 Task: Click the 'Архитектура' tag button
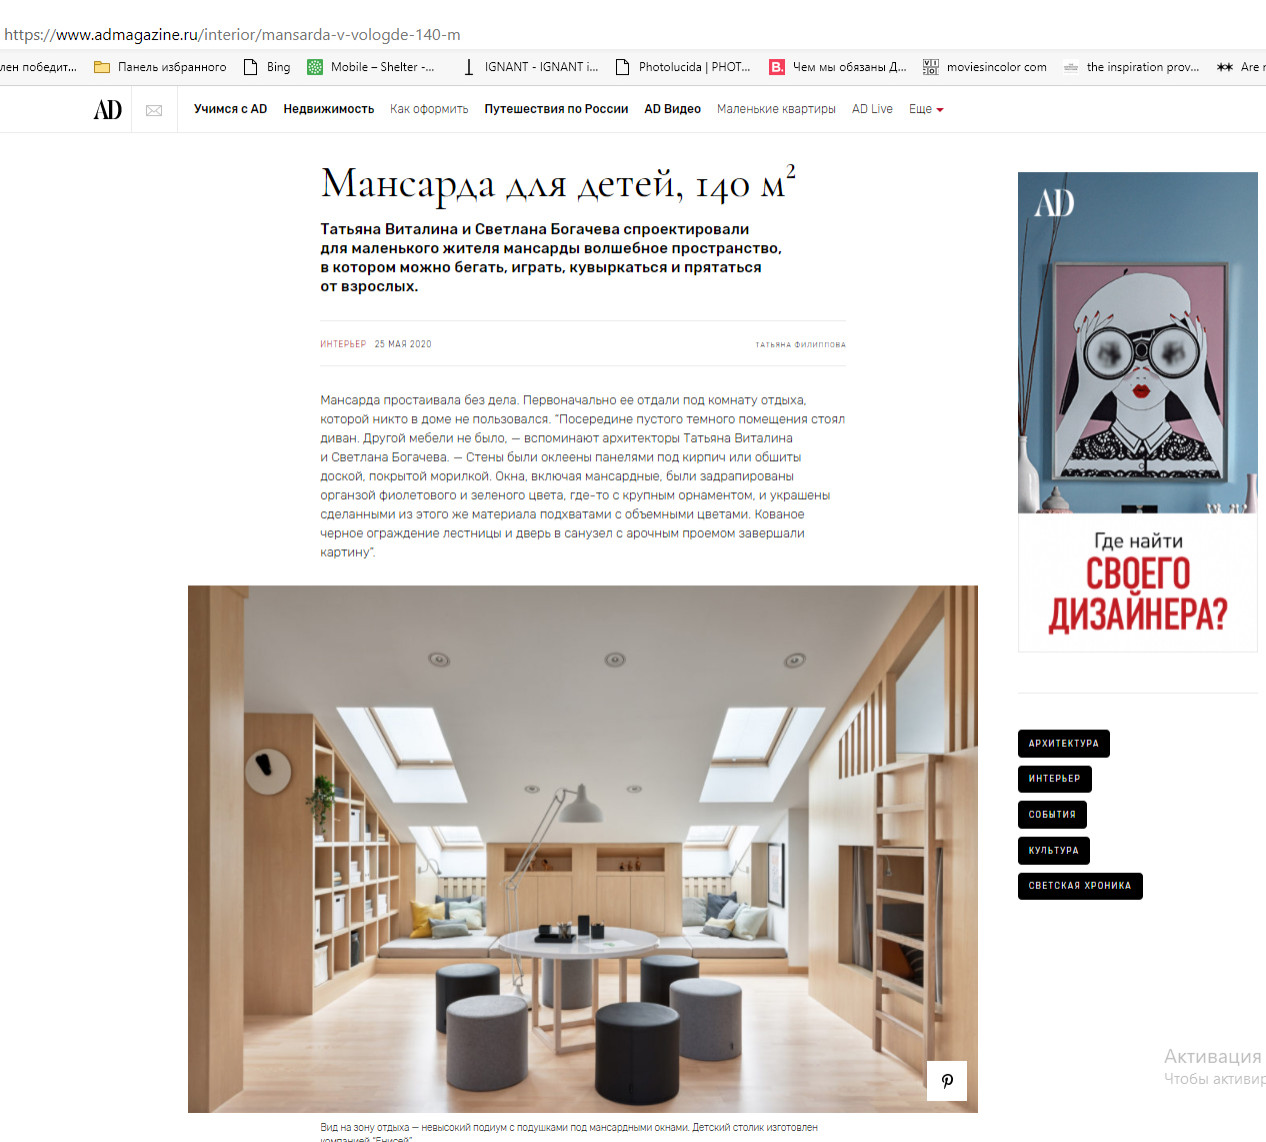pos(1063,743)
